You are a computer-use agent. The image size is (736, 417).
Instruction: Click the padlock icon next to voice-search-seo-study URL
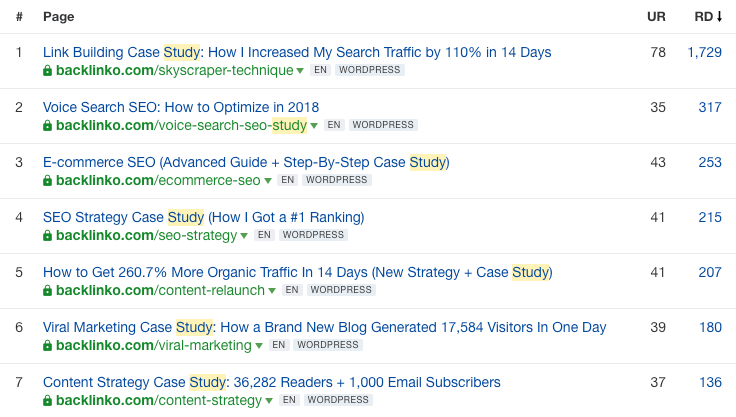(47, 126)
